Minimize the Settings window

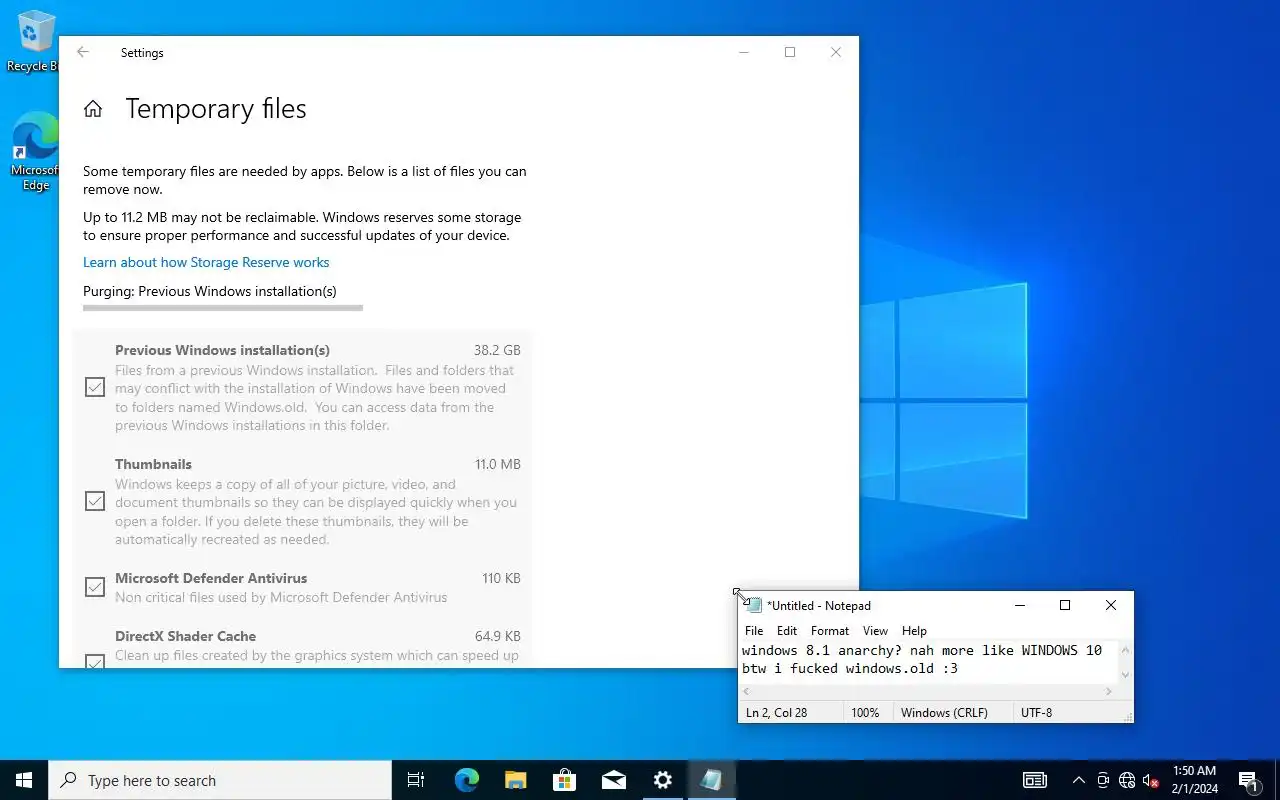click(x=743, y=52)
